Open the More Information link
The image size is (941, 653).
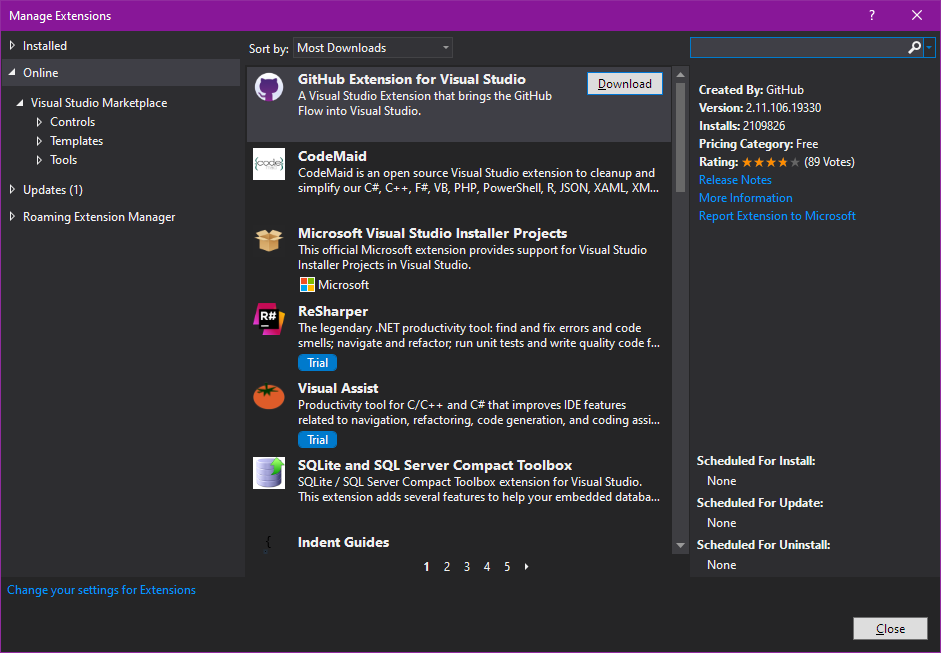pyautogui.click(x=745, y=198)
